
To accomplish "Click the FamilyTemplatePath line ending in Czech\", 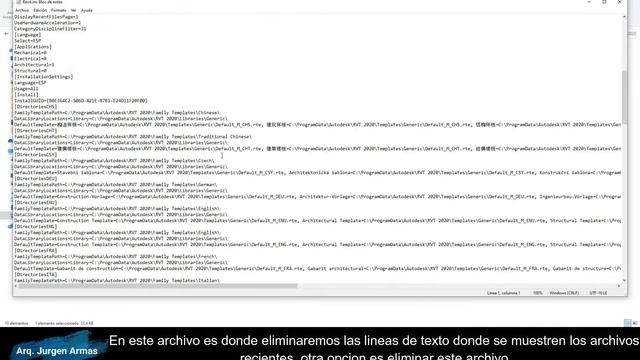I will click(x=114, y=161).
